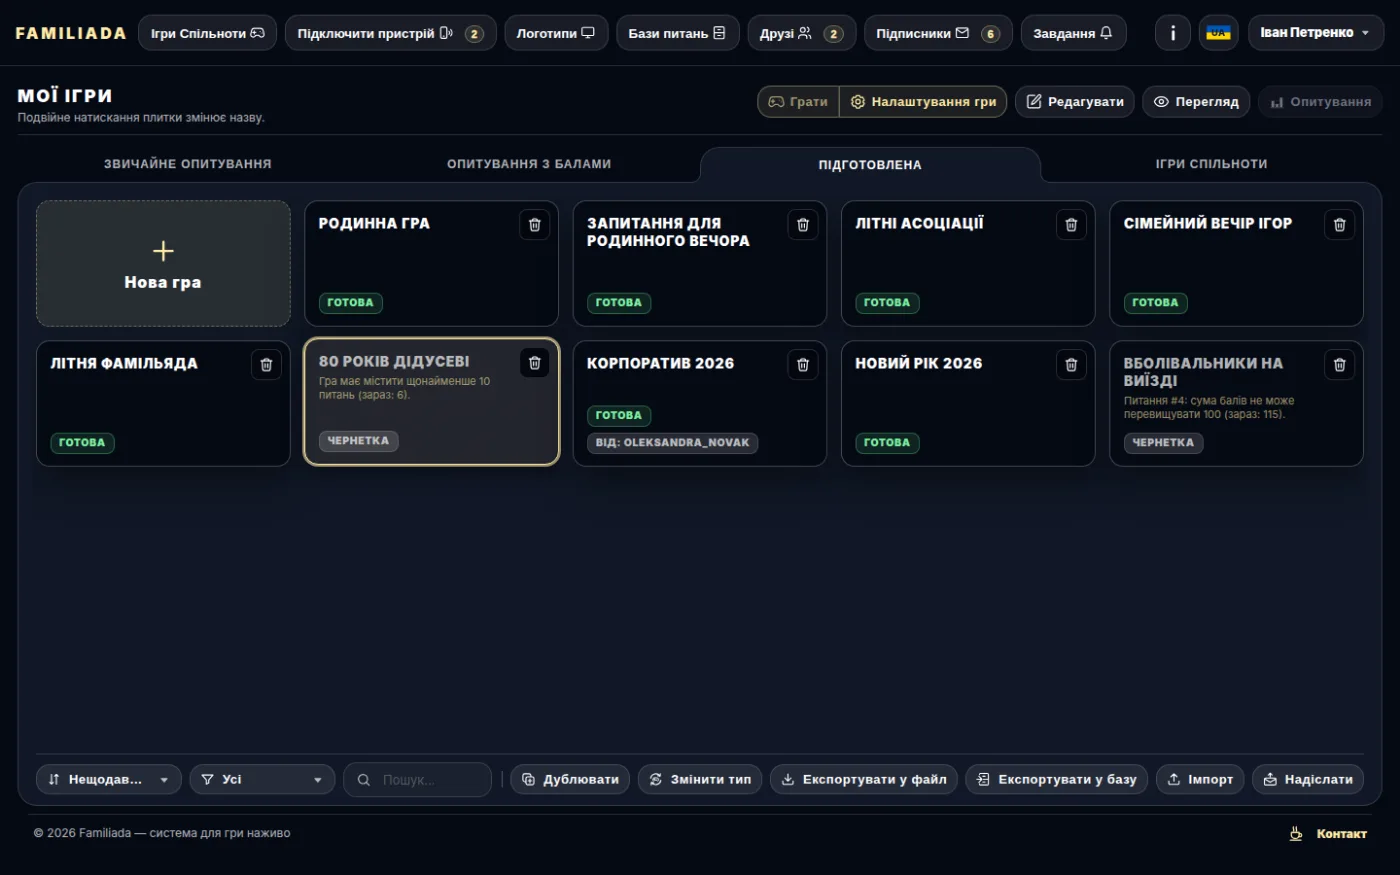Open the Опитування з балами tab

(x=529, y=164)
